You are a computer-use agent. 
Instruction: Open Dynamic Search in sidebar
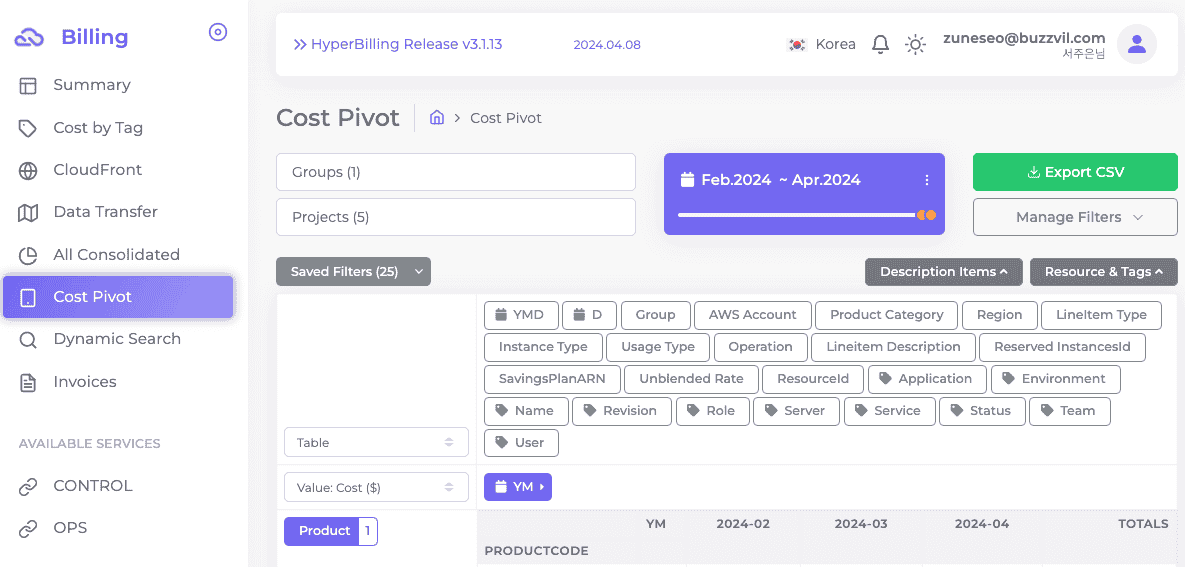pos(117,339)
